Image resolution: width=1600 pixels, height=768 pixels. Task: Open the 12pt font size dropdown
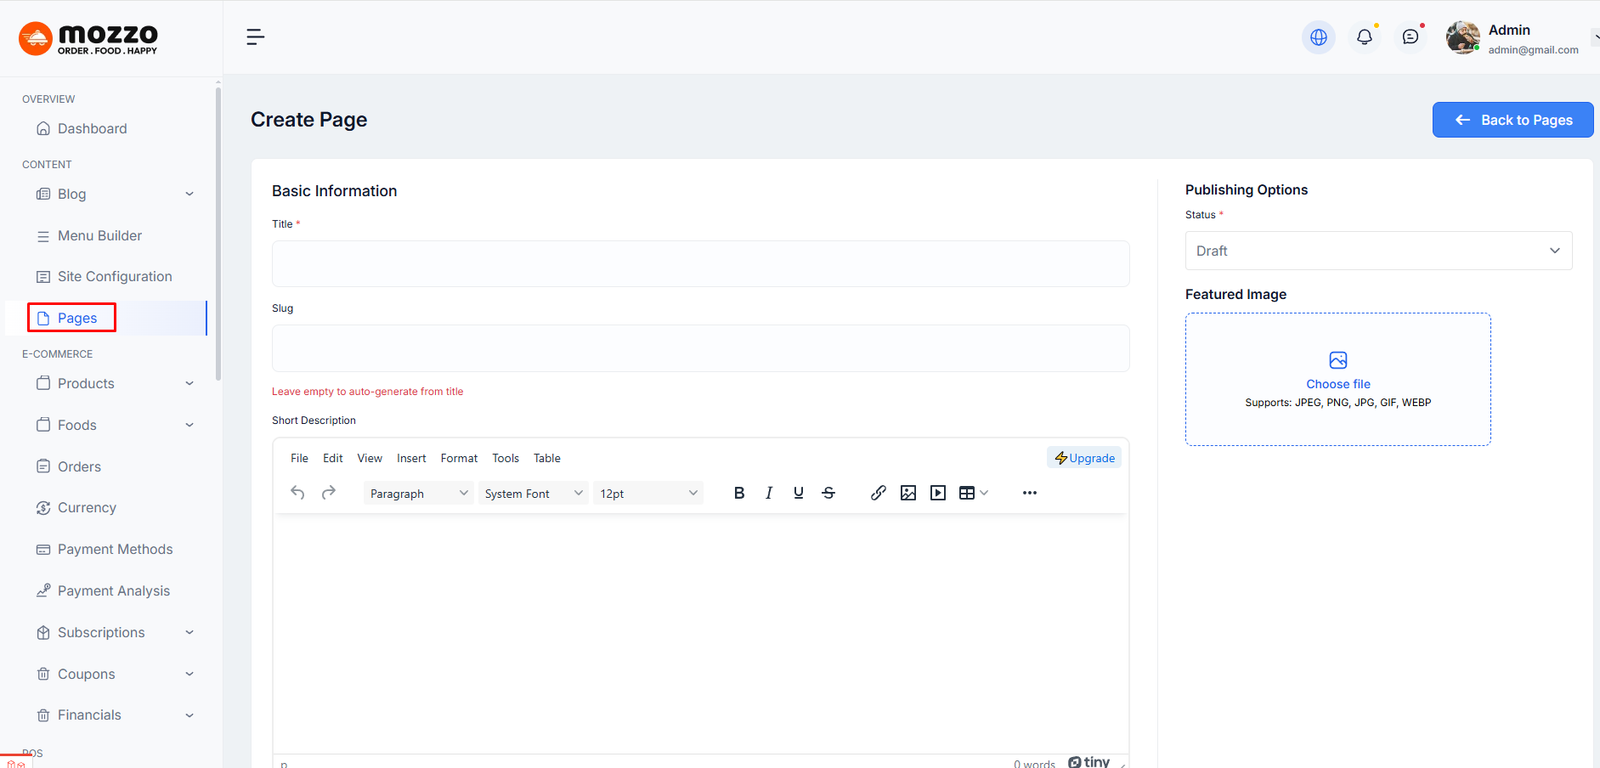(648, 493)
